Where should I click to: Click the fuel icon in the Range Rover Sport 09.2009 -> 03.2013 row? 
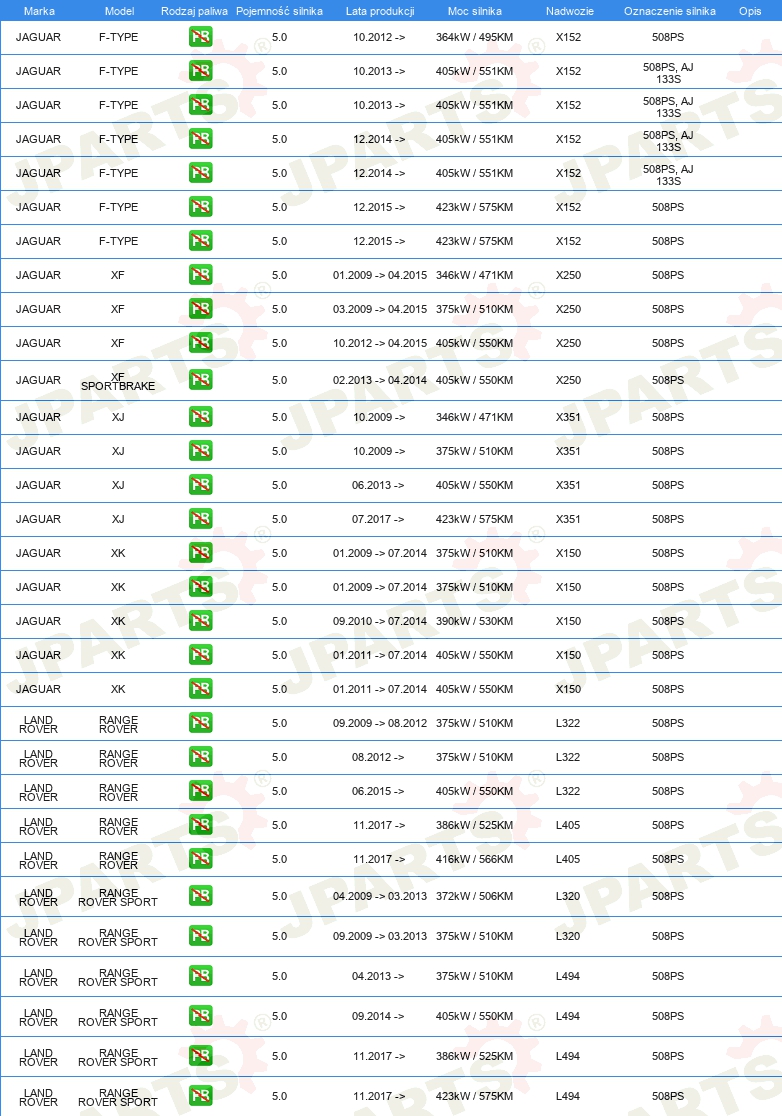(x=201, y=936)
